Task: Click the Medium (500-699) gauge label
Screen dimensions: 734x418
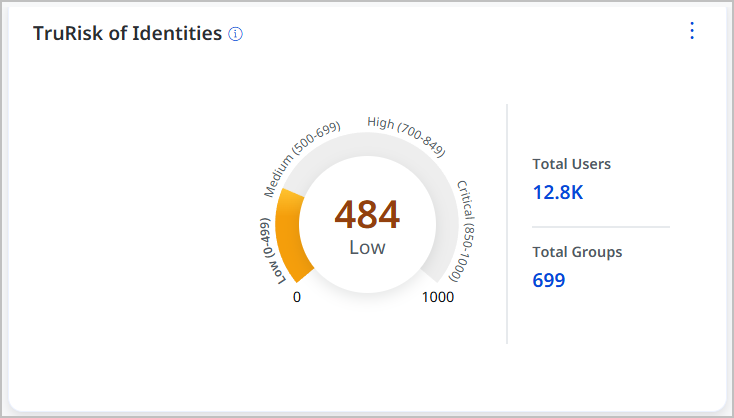Action: (302, 159)
